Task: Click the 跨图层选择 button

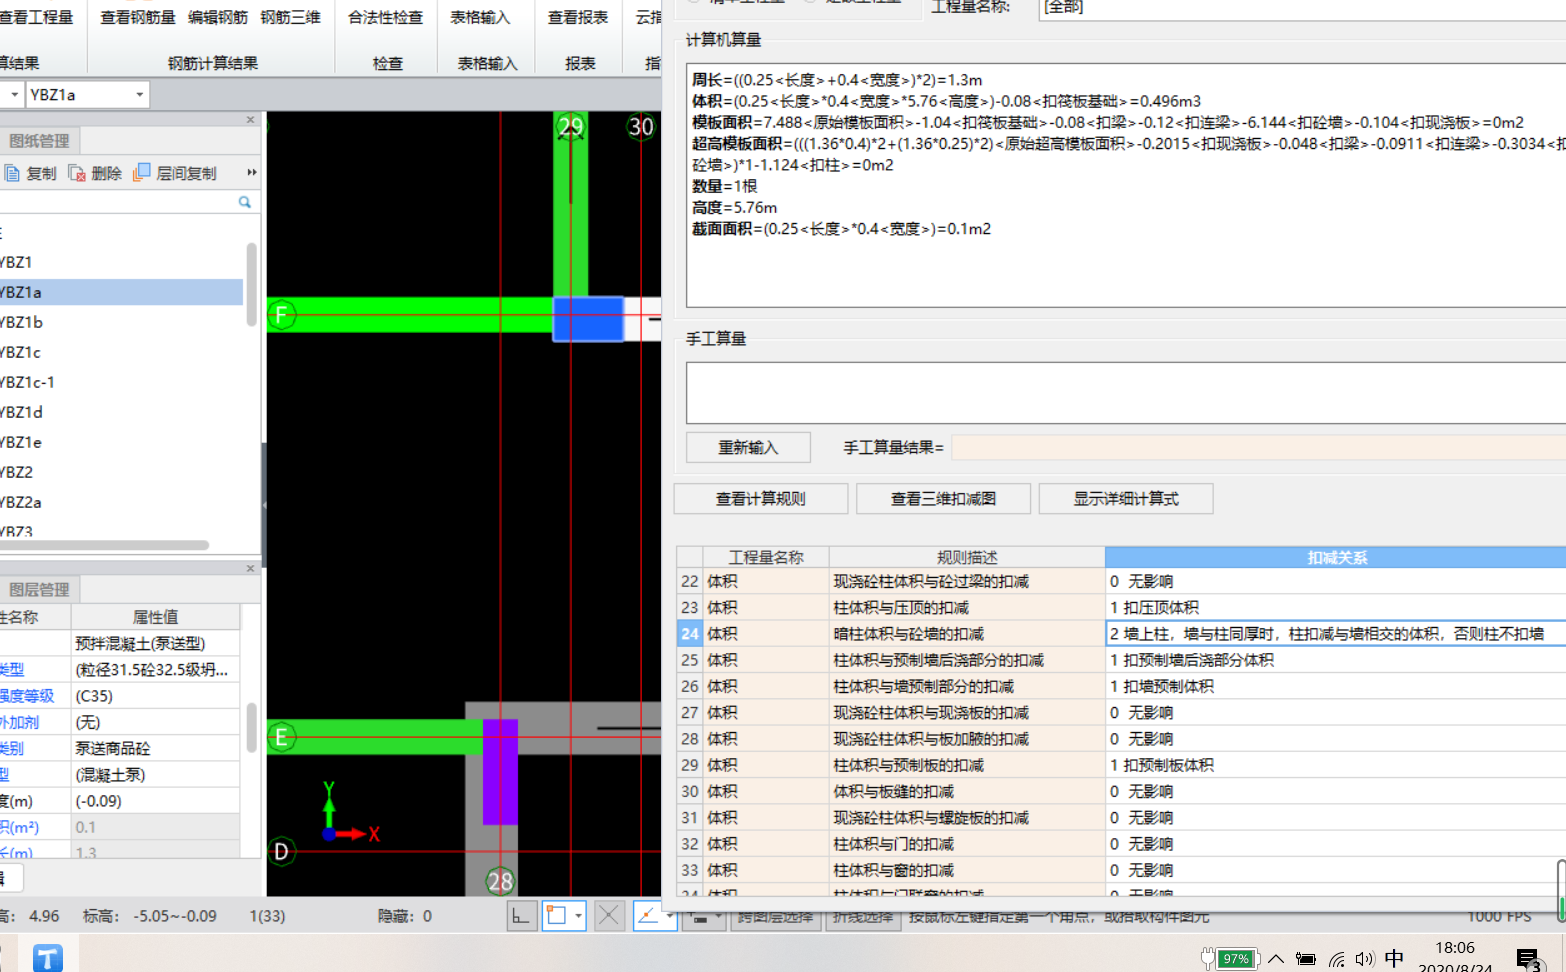Action: 775,916
